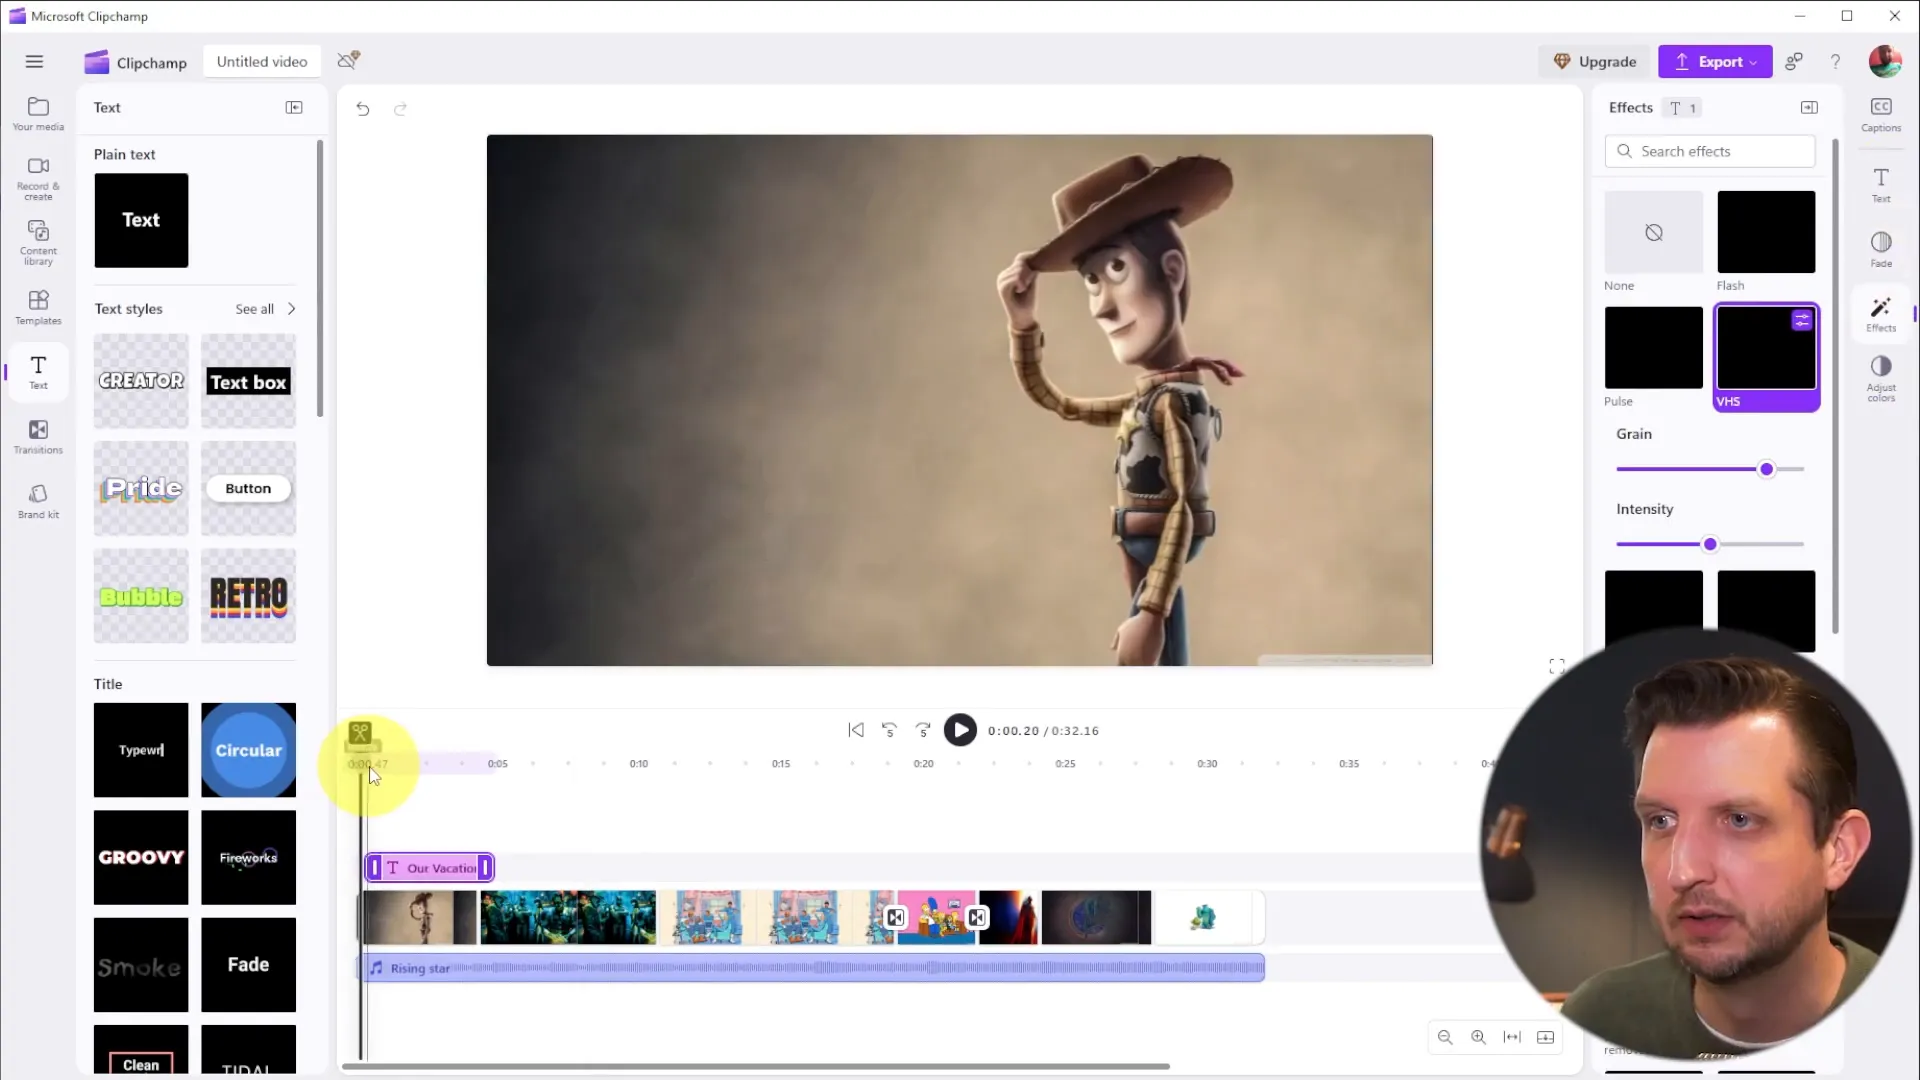Open Your media sidebar tab
This screenshot has width=1920, height=1080.
(x=38, y=114)
